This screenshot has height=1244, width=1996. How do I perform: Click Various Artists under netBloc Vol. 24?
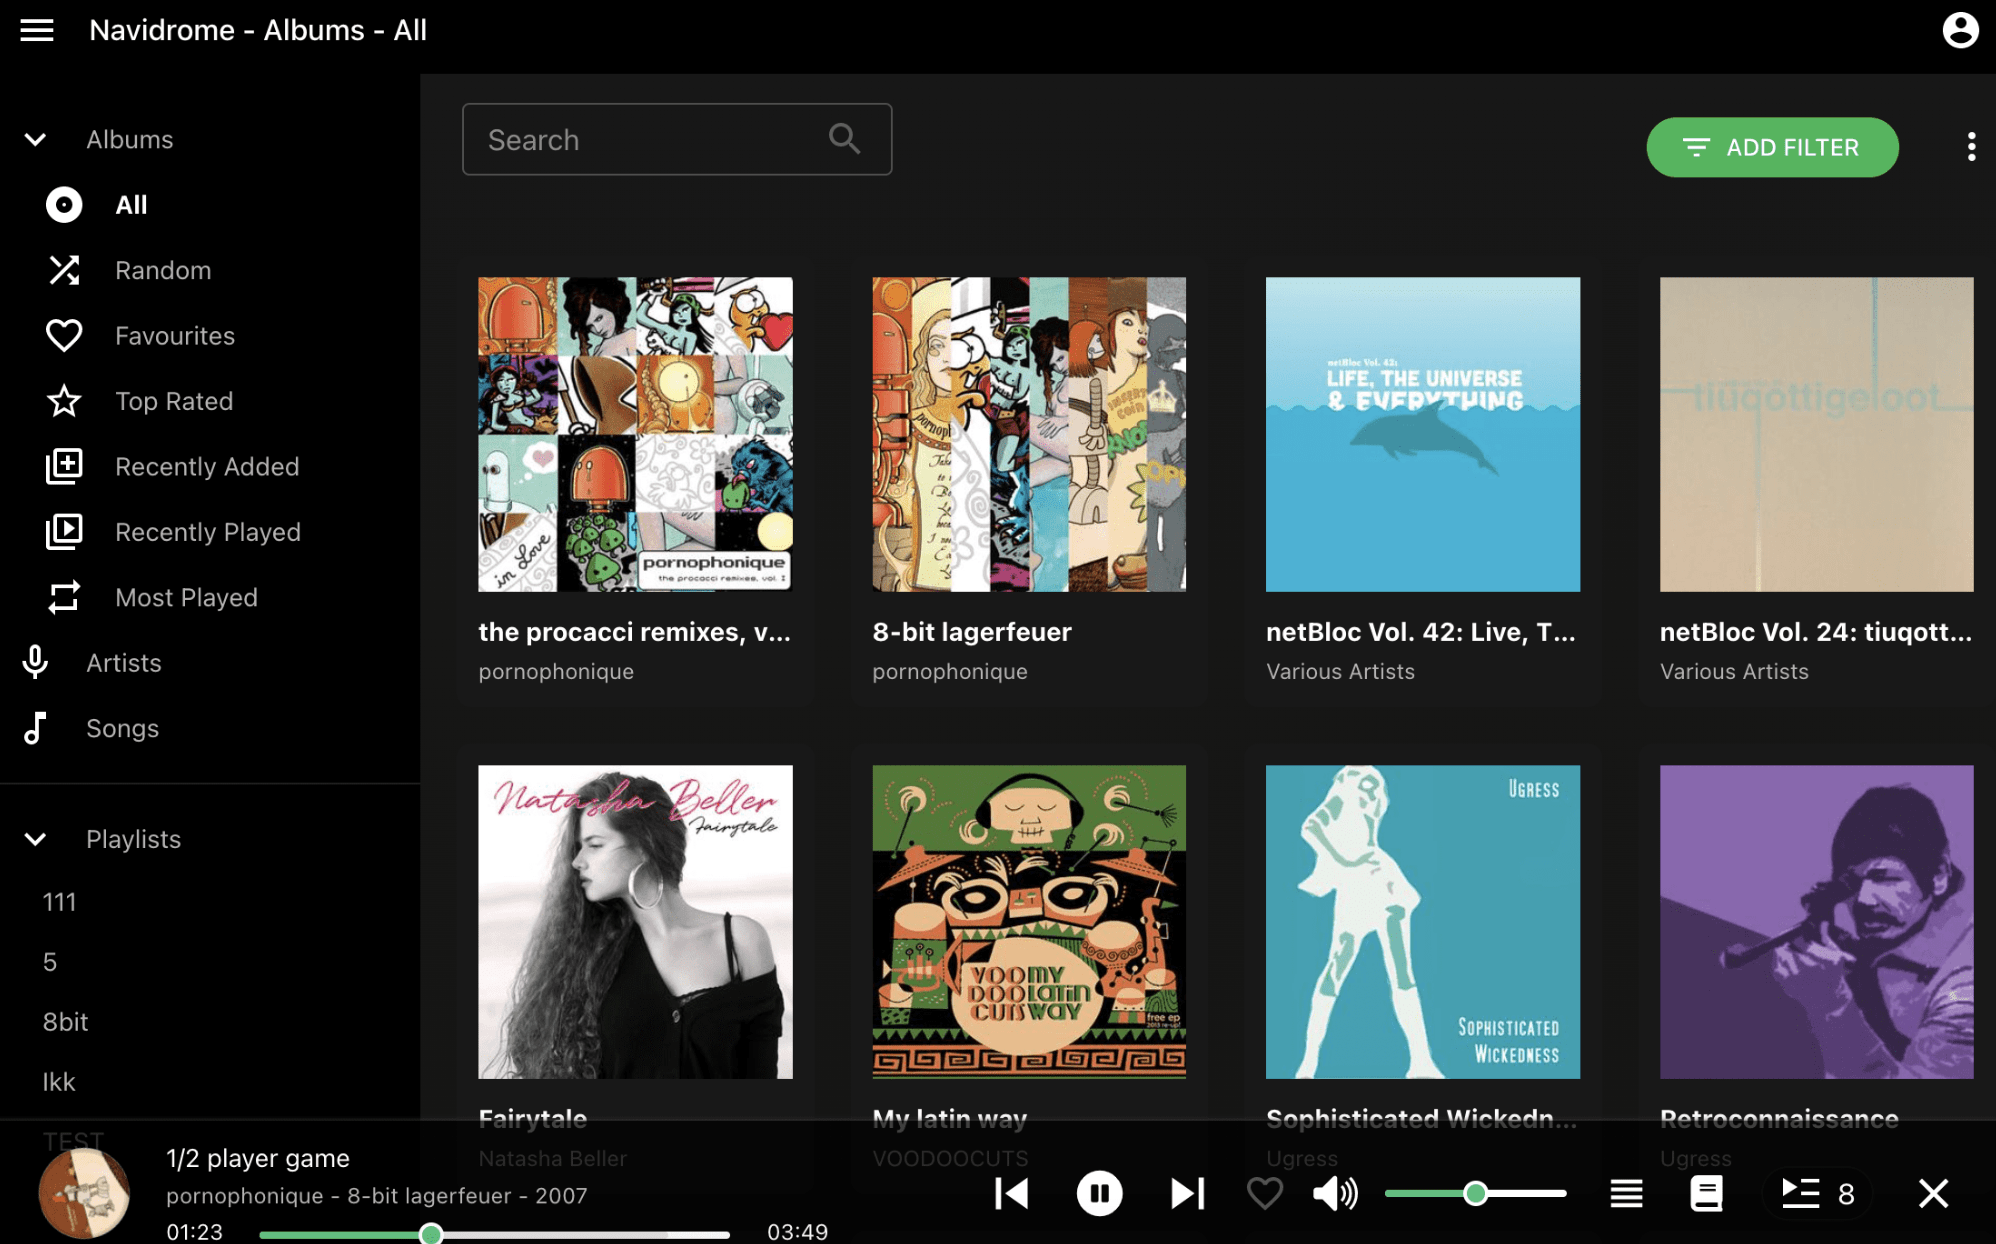pyautogui.click(x=1734, y=672)
